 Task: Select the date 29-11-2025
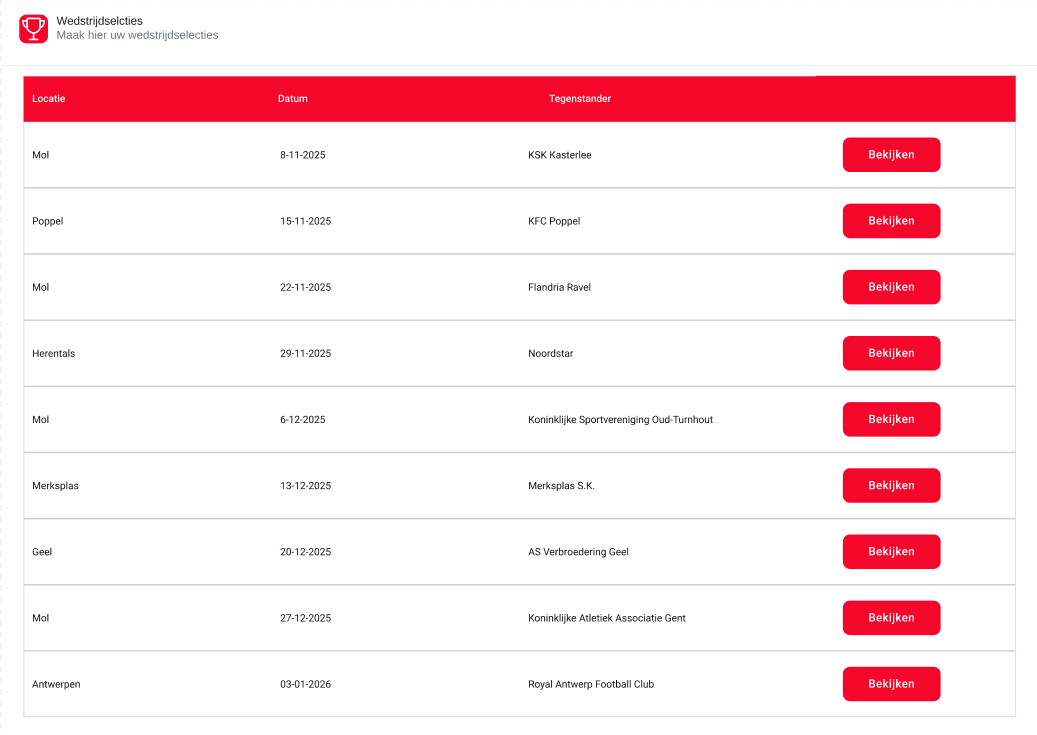click(x=305, y=353)
